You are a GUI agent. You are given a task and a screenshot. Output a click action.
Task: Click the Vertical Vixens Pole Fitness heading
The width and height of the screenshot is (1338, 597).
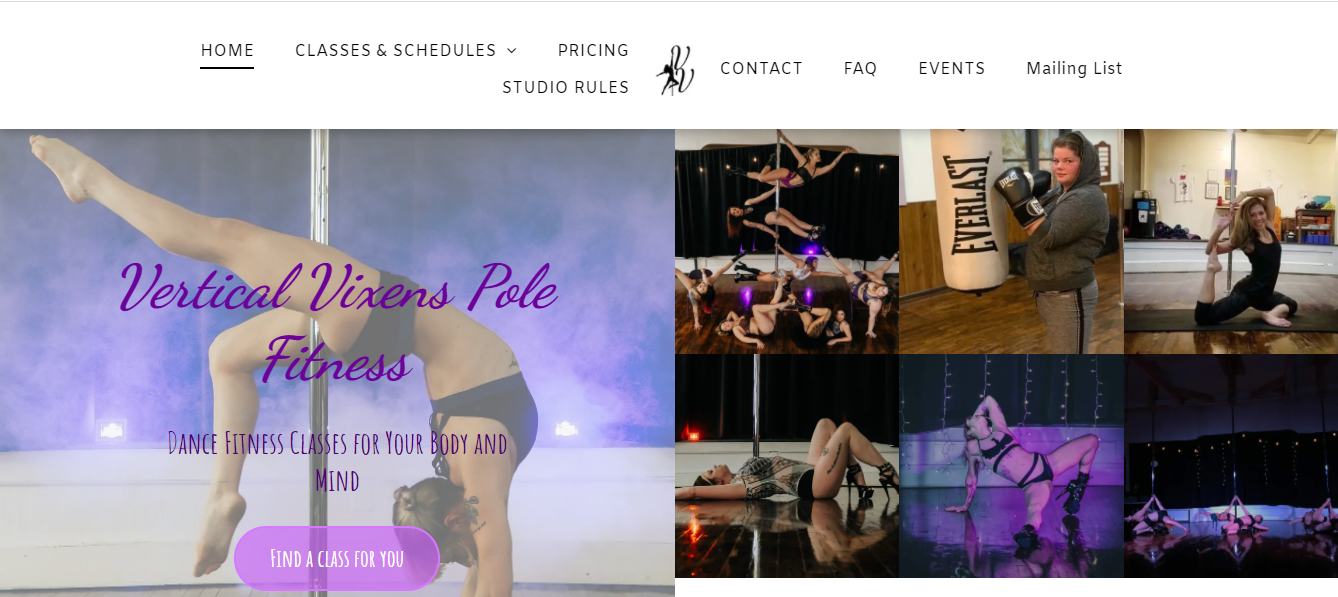click(337, 322)
